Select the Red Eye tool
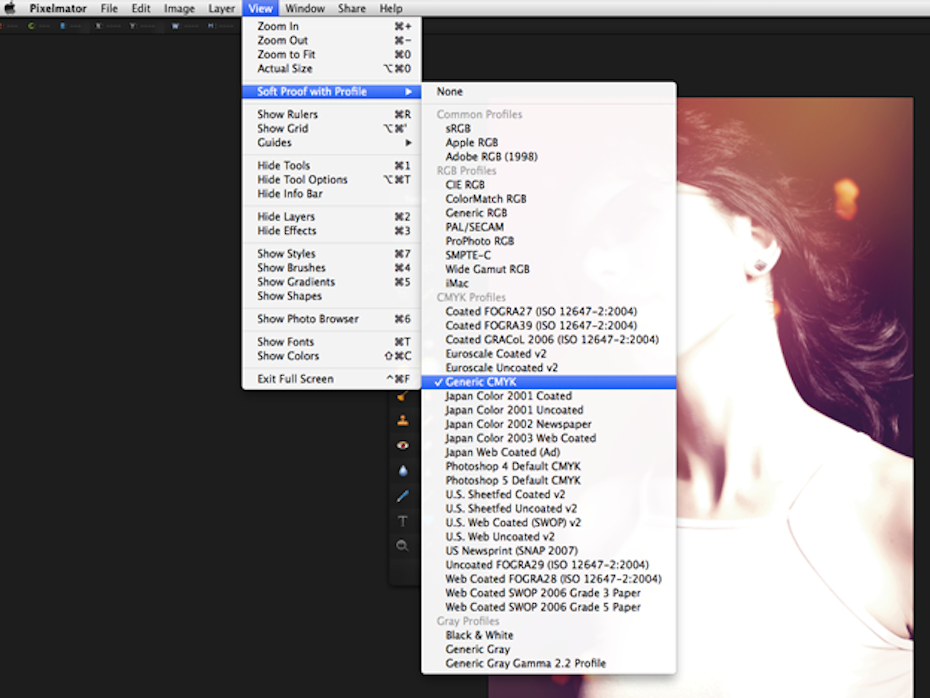 pyautogui.click(x=403, y=445)
